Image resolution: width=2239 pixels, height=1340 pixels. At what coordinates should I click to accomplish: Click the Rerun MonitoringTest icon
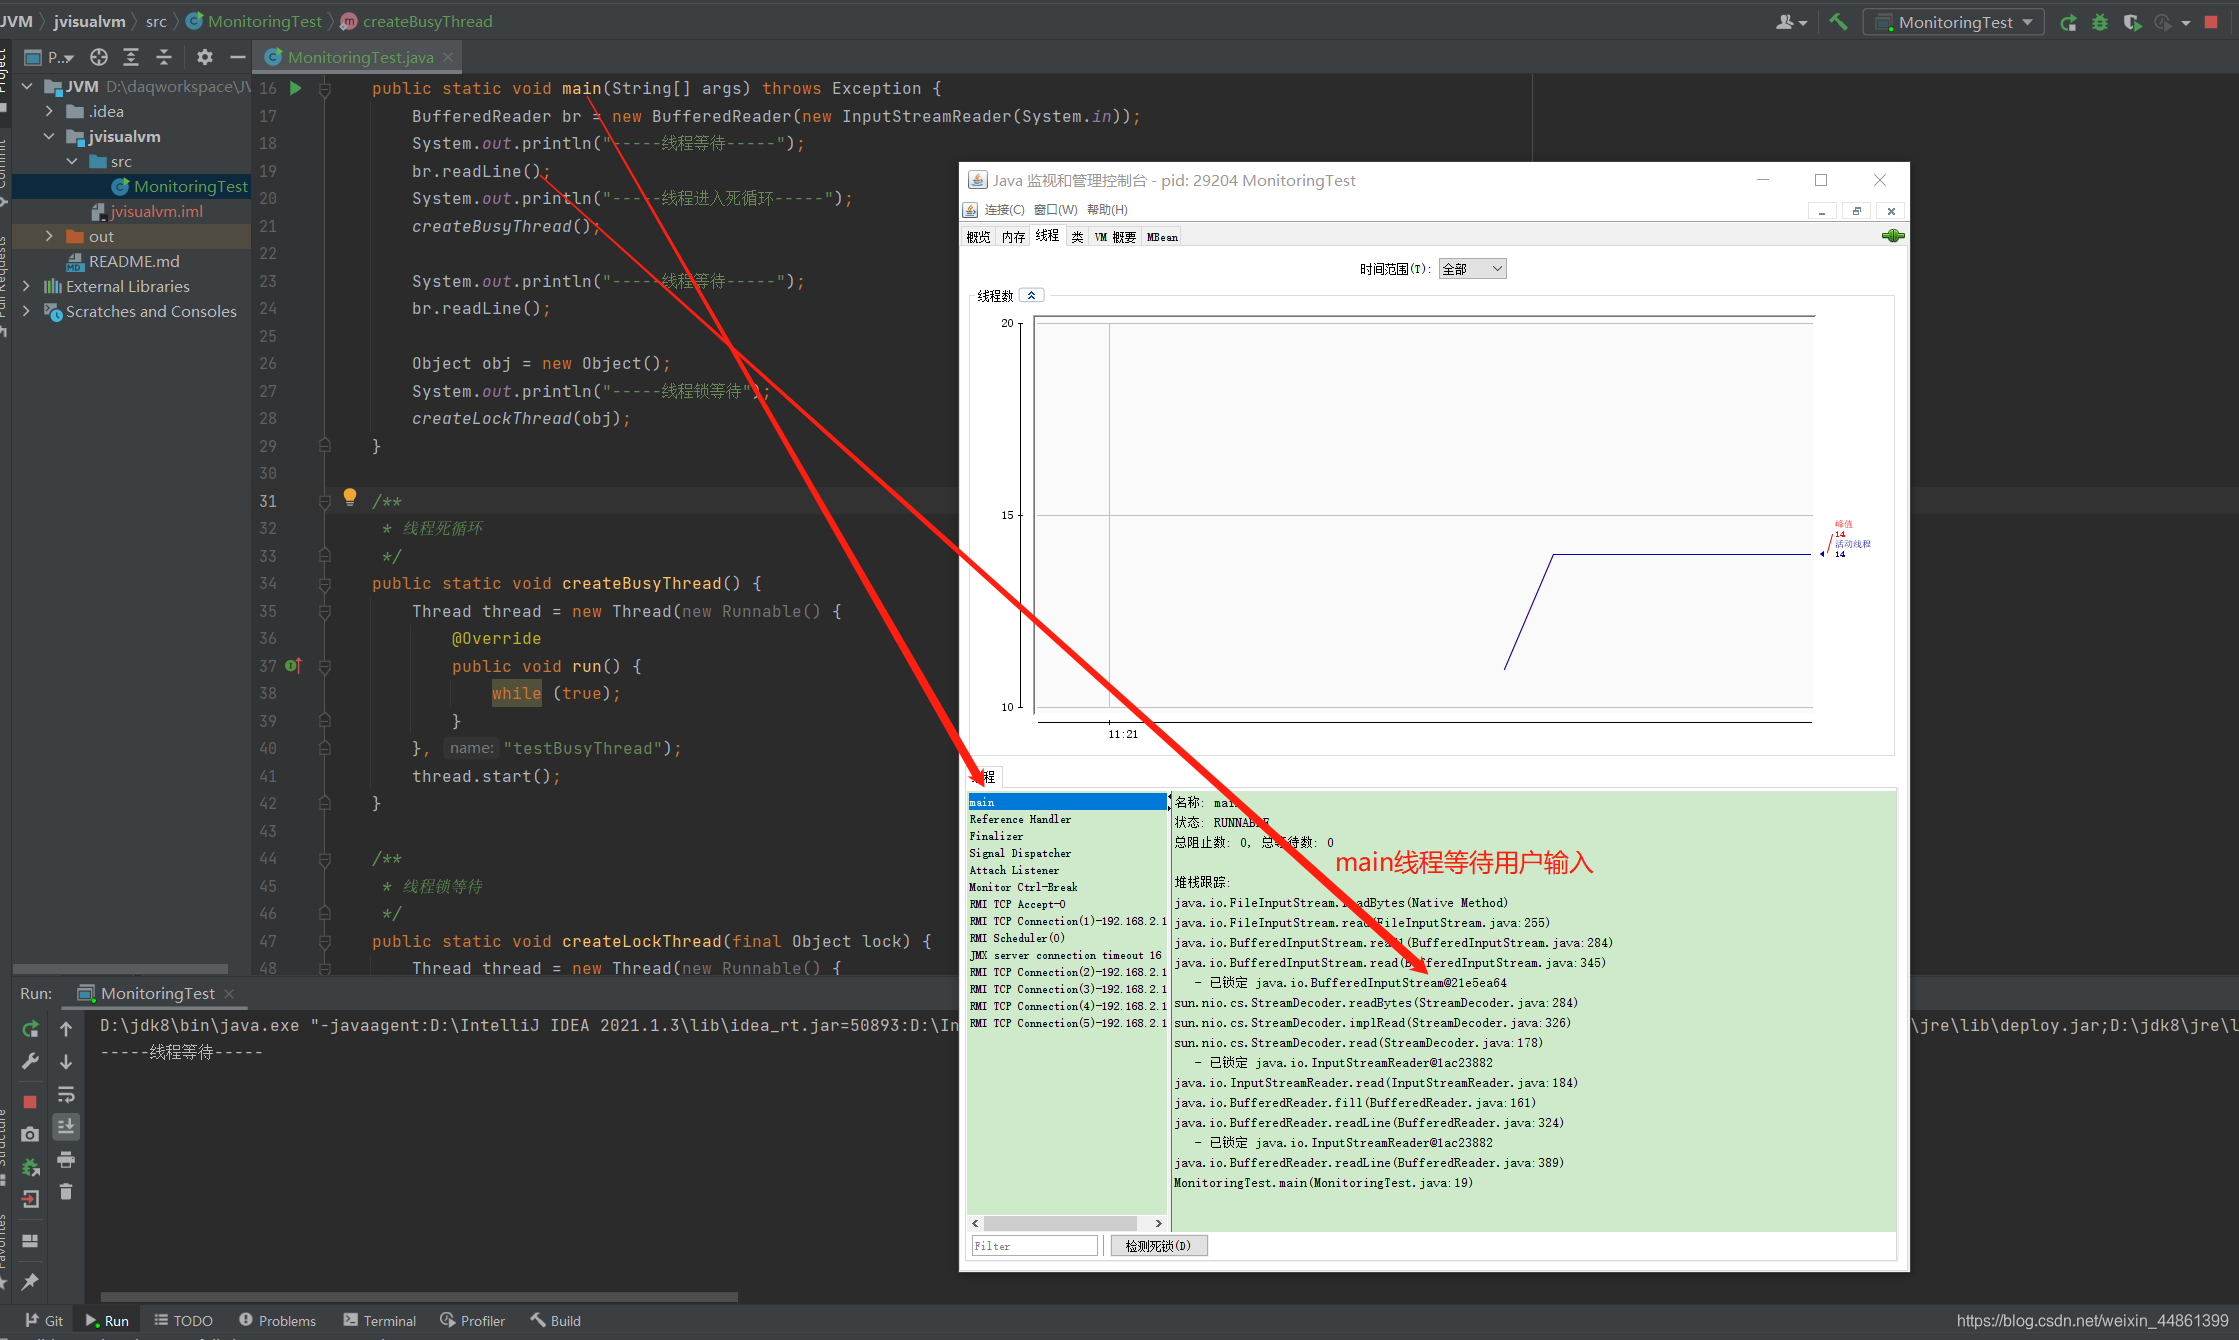coord(30,1029)
